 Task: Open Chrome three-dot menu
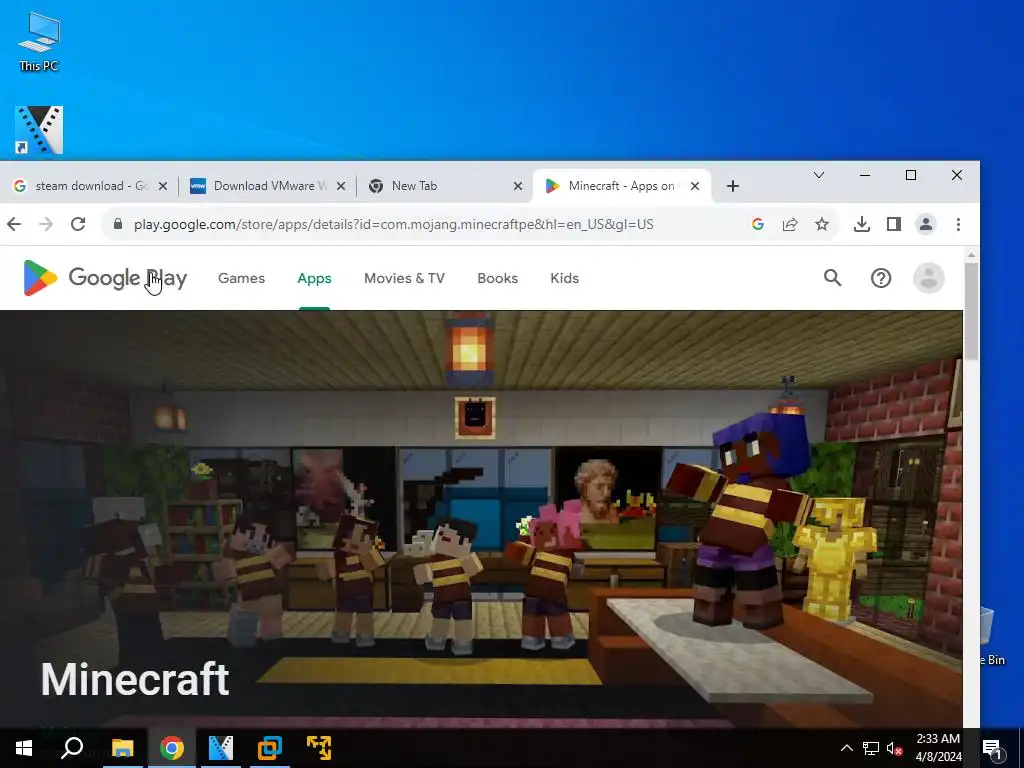958,225
